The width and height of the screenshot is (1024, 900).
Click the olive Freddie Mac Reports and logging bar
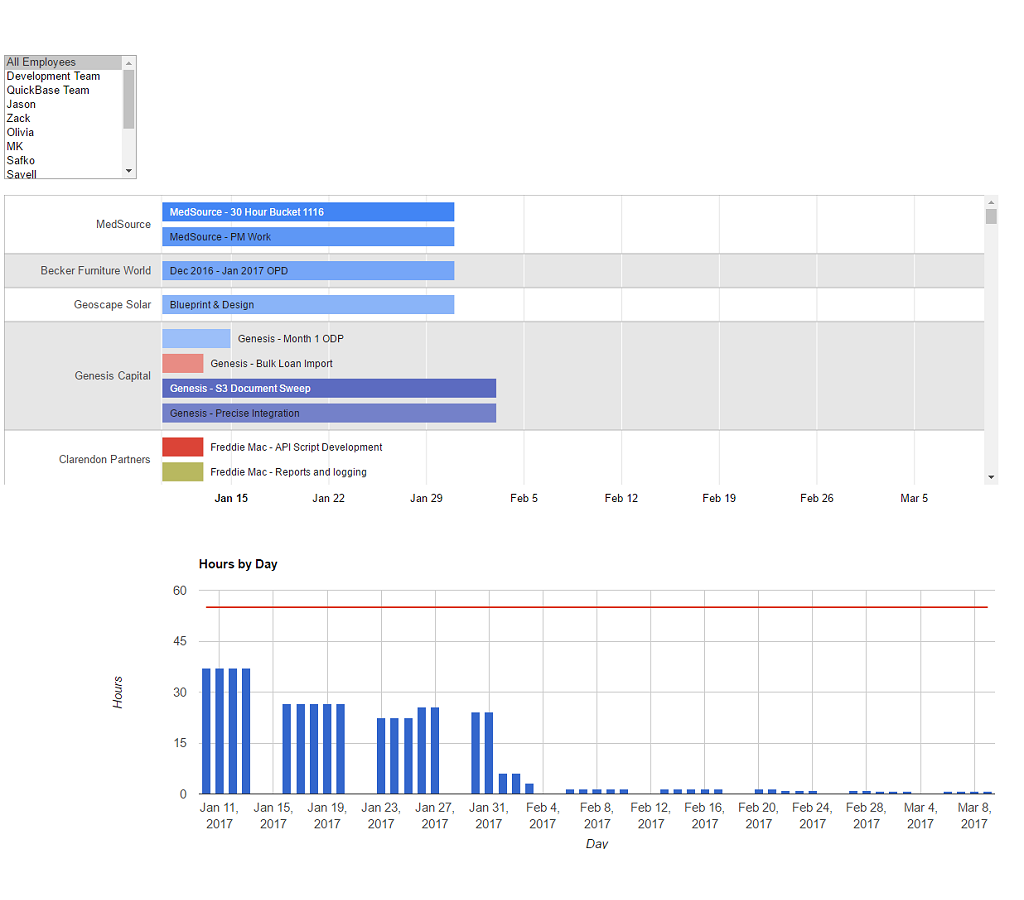183,472
